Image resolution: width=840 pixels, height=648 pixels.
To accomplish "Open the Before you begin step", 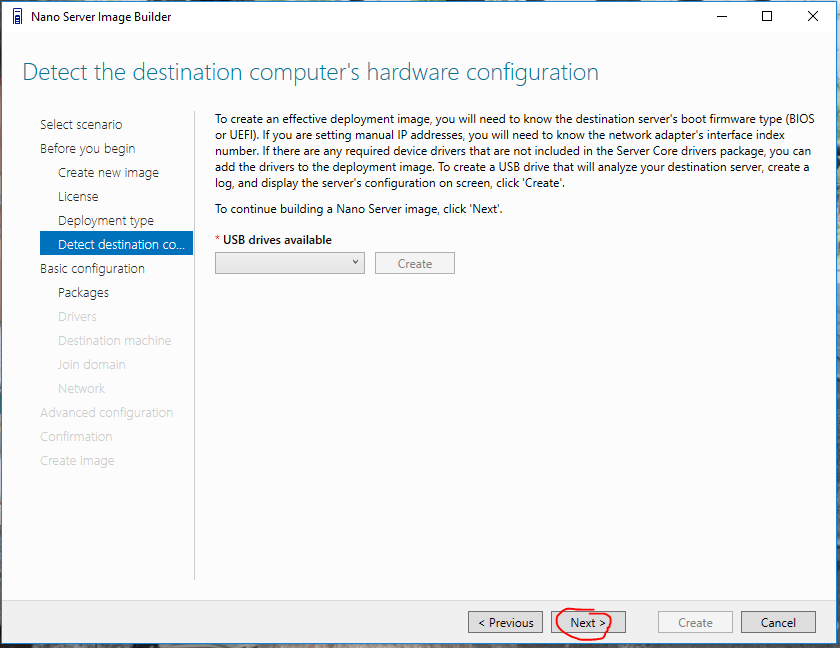I will 87,149.
